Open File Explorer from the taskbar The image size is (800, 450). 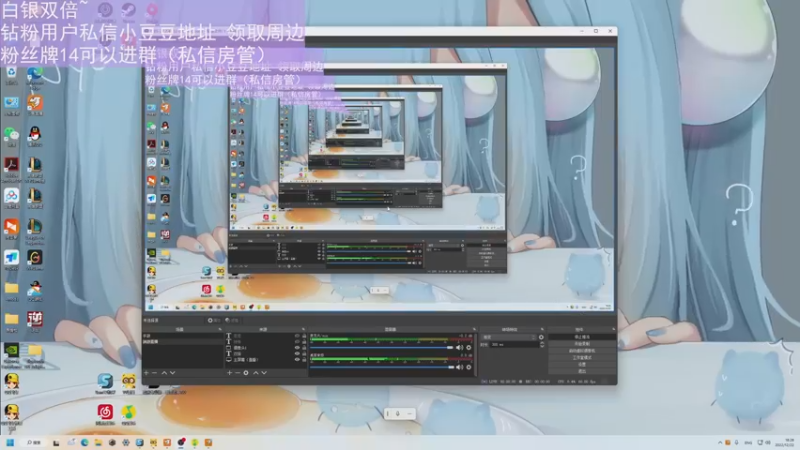pos(98,442)
